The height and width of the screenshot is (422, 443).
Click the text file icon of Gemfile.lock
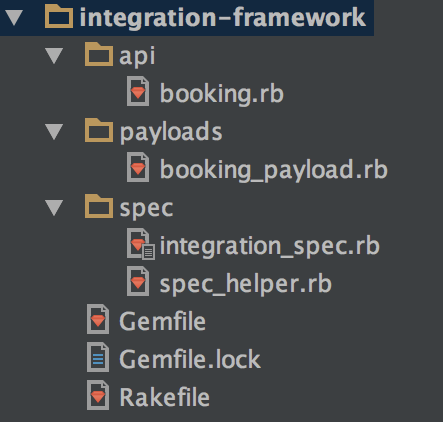click(x=98, y=357)
